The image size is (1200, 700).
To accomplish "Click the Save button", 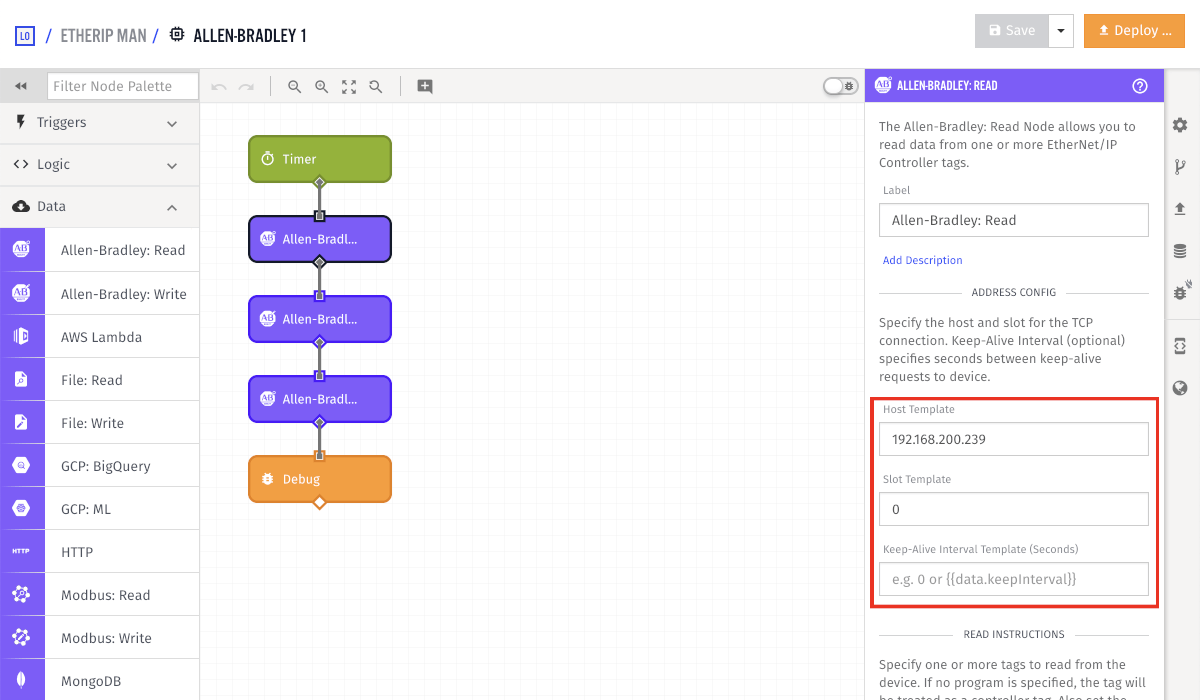I will [x=1012, y=31].
